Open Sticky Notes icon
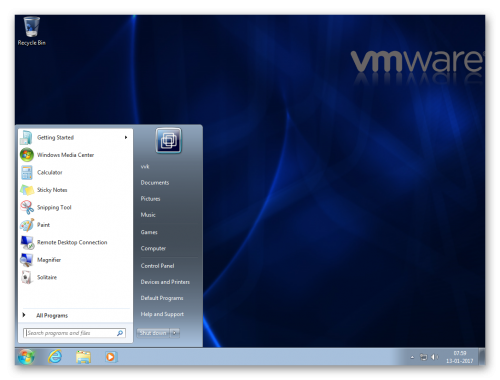Viewport: 500px width, 380px height. tap(27, 190)
